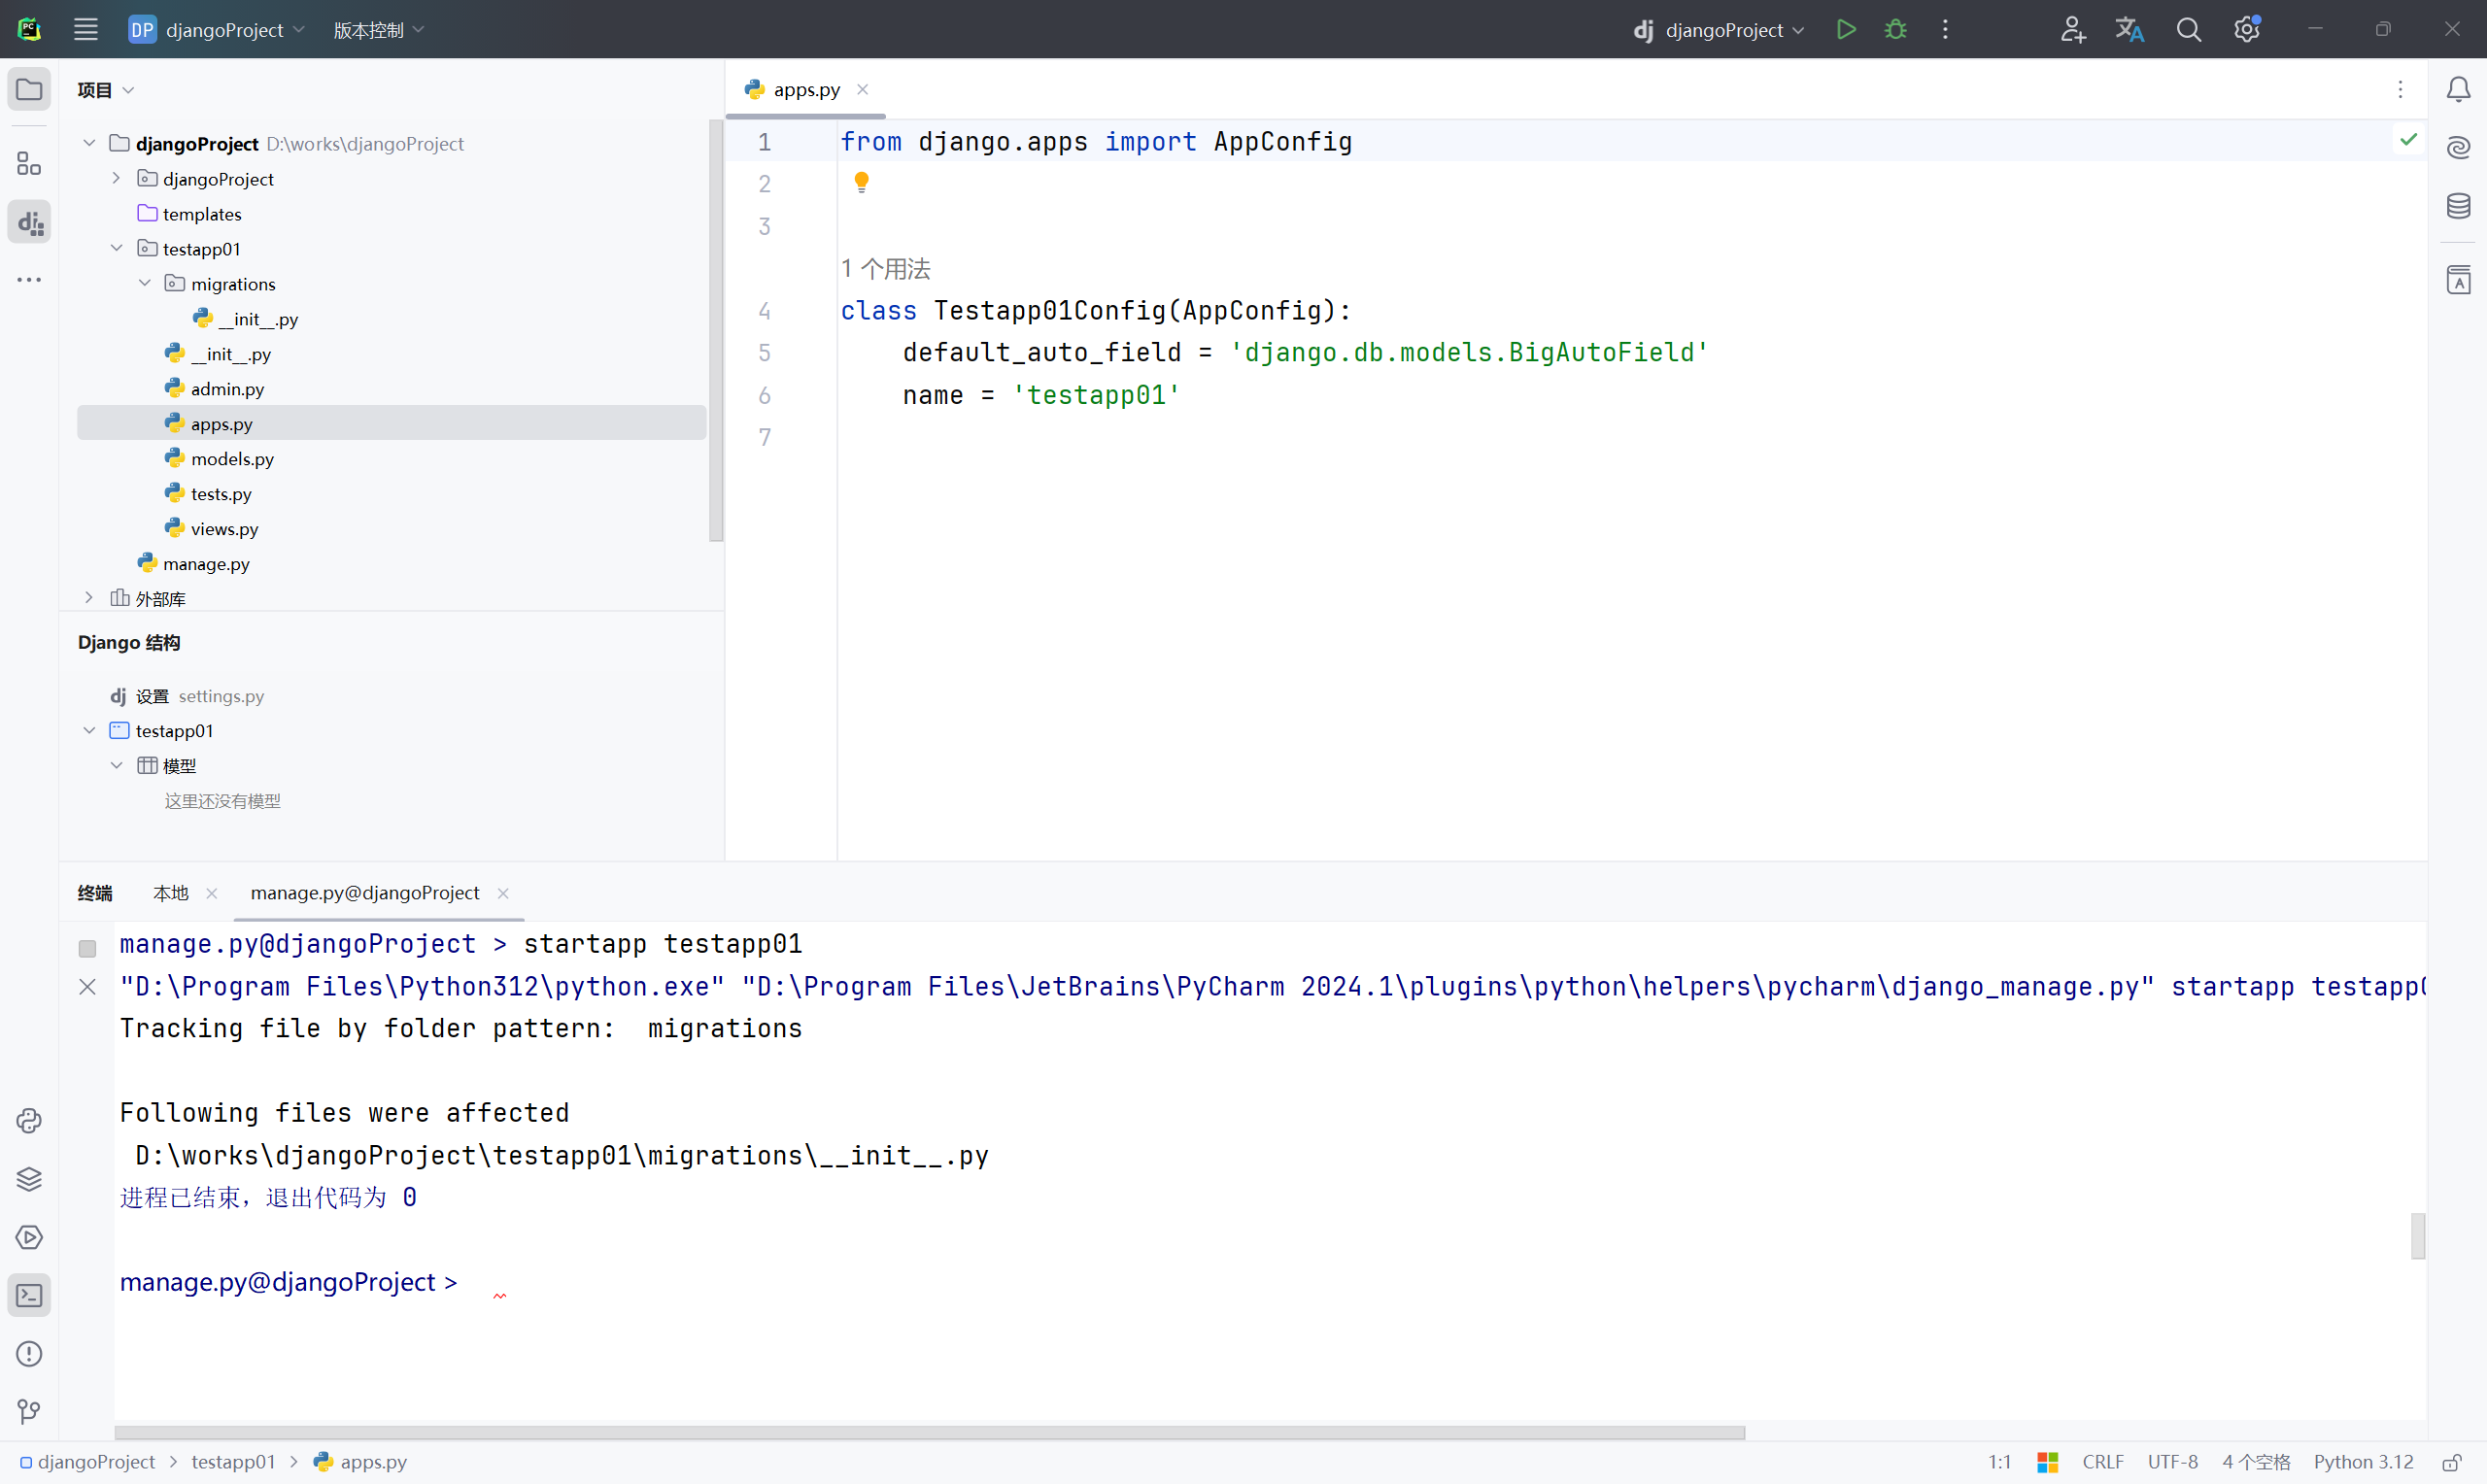Open documentation tool window on the right
The width and height of the screenshot is (2487, 1484).
[2458, 280]
